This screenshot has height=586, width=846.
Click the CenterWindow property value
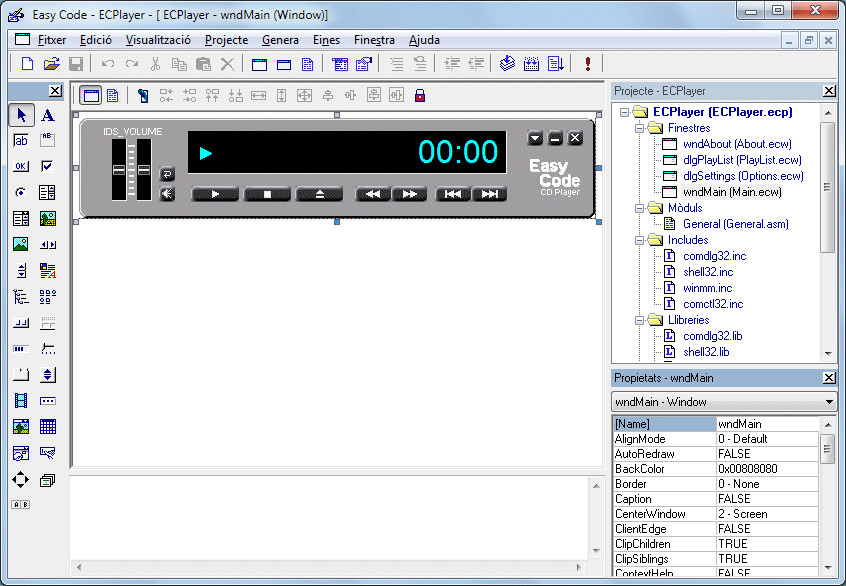767,514
